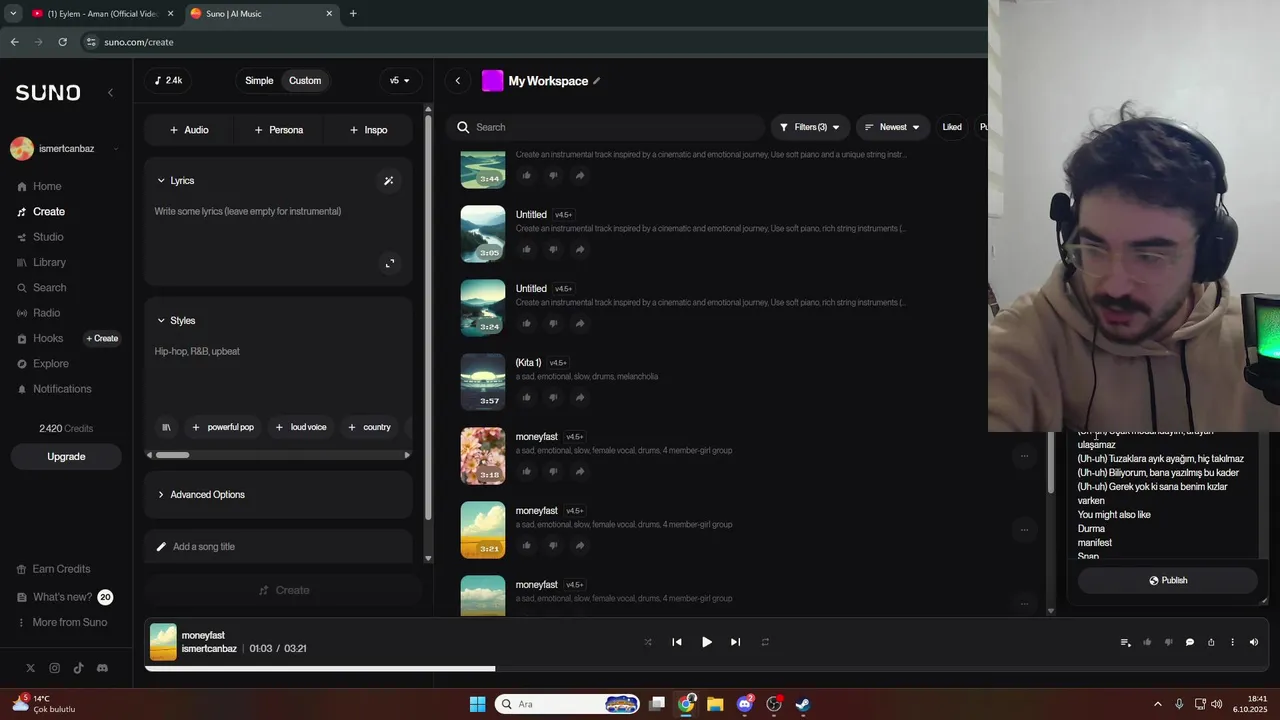Open the styles library icon
Image resolution: width=1280 pixels, height=720 pixels.
tap(166, 427)
